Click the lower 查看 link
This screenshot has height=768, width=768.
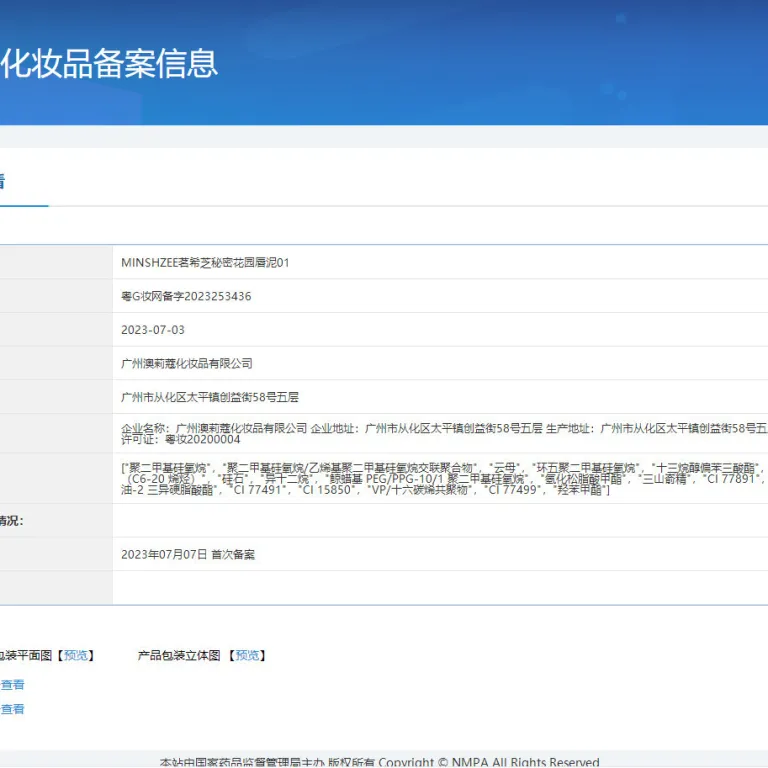click(x=12, y=709)
